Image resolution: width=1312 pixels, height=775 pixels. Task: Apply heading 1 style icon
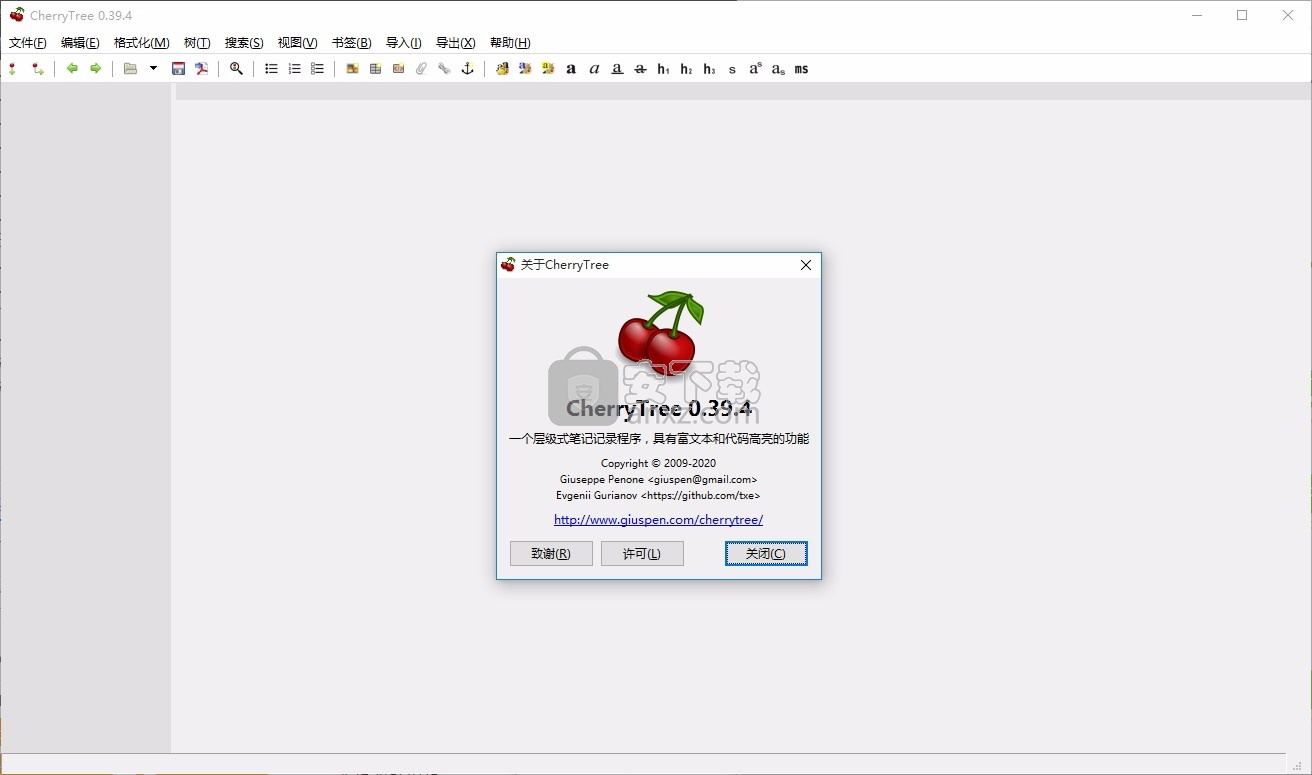click(x=663, y=69)
